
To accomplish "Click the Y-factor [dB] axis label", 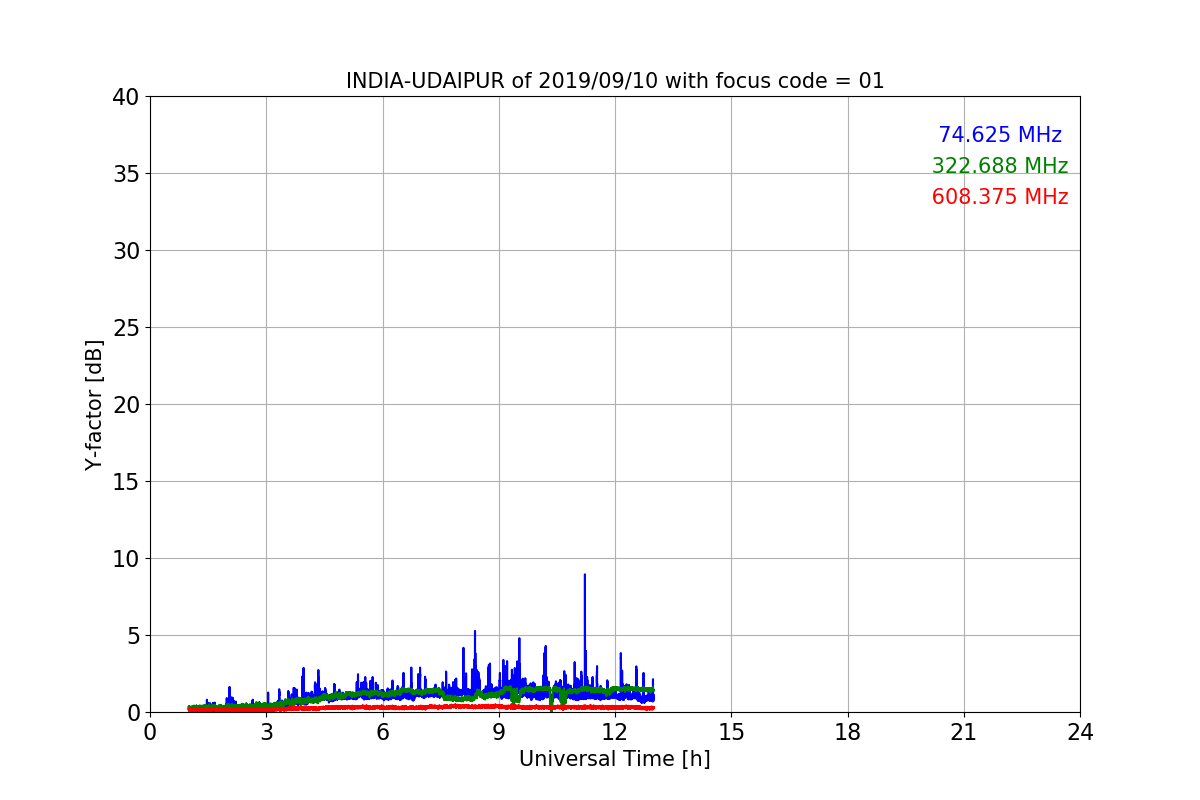I will tap(94, 405).
